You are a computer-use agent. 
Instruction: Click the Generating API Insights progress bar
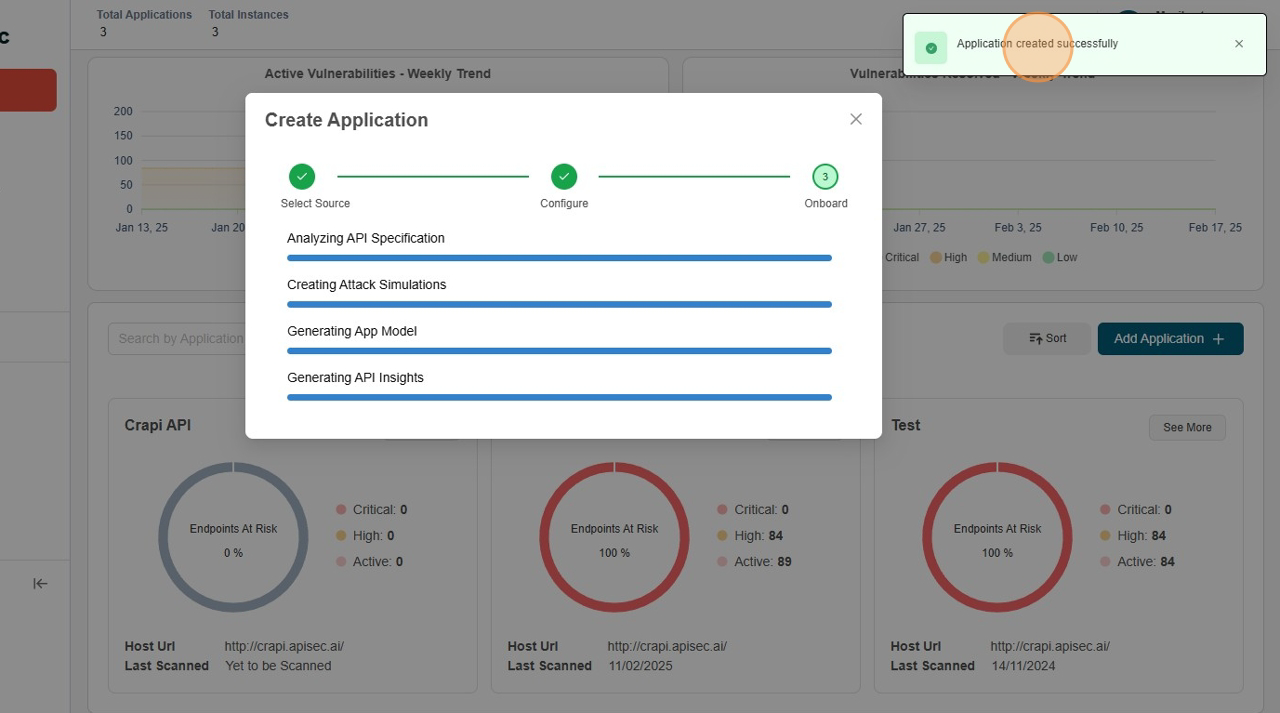[559, 397]
